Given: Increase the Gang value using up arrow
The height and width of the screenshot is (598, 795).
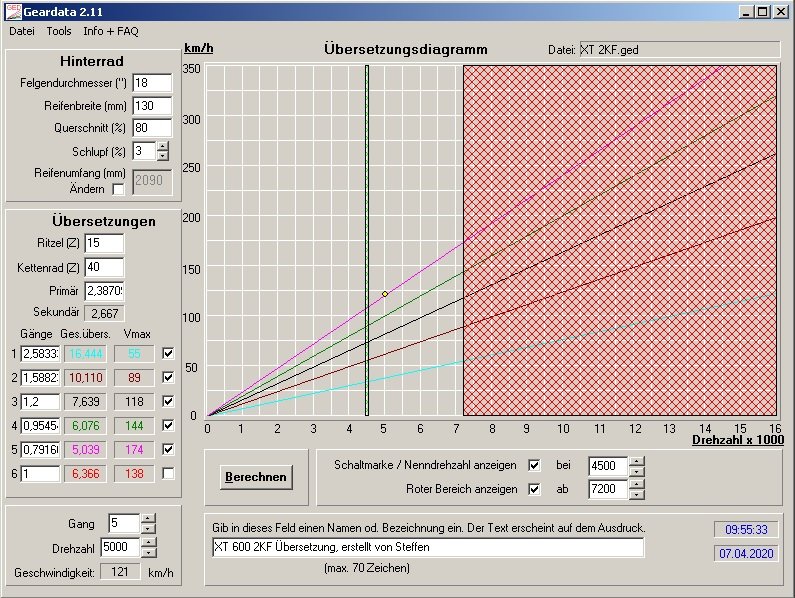Looking at the screenshot, I should point(149,518).
